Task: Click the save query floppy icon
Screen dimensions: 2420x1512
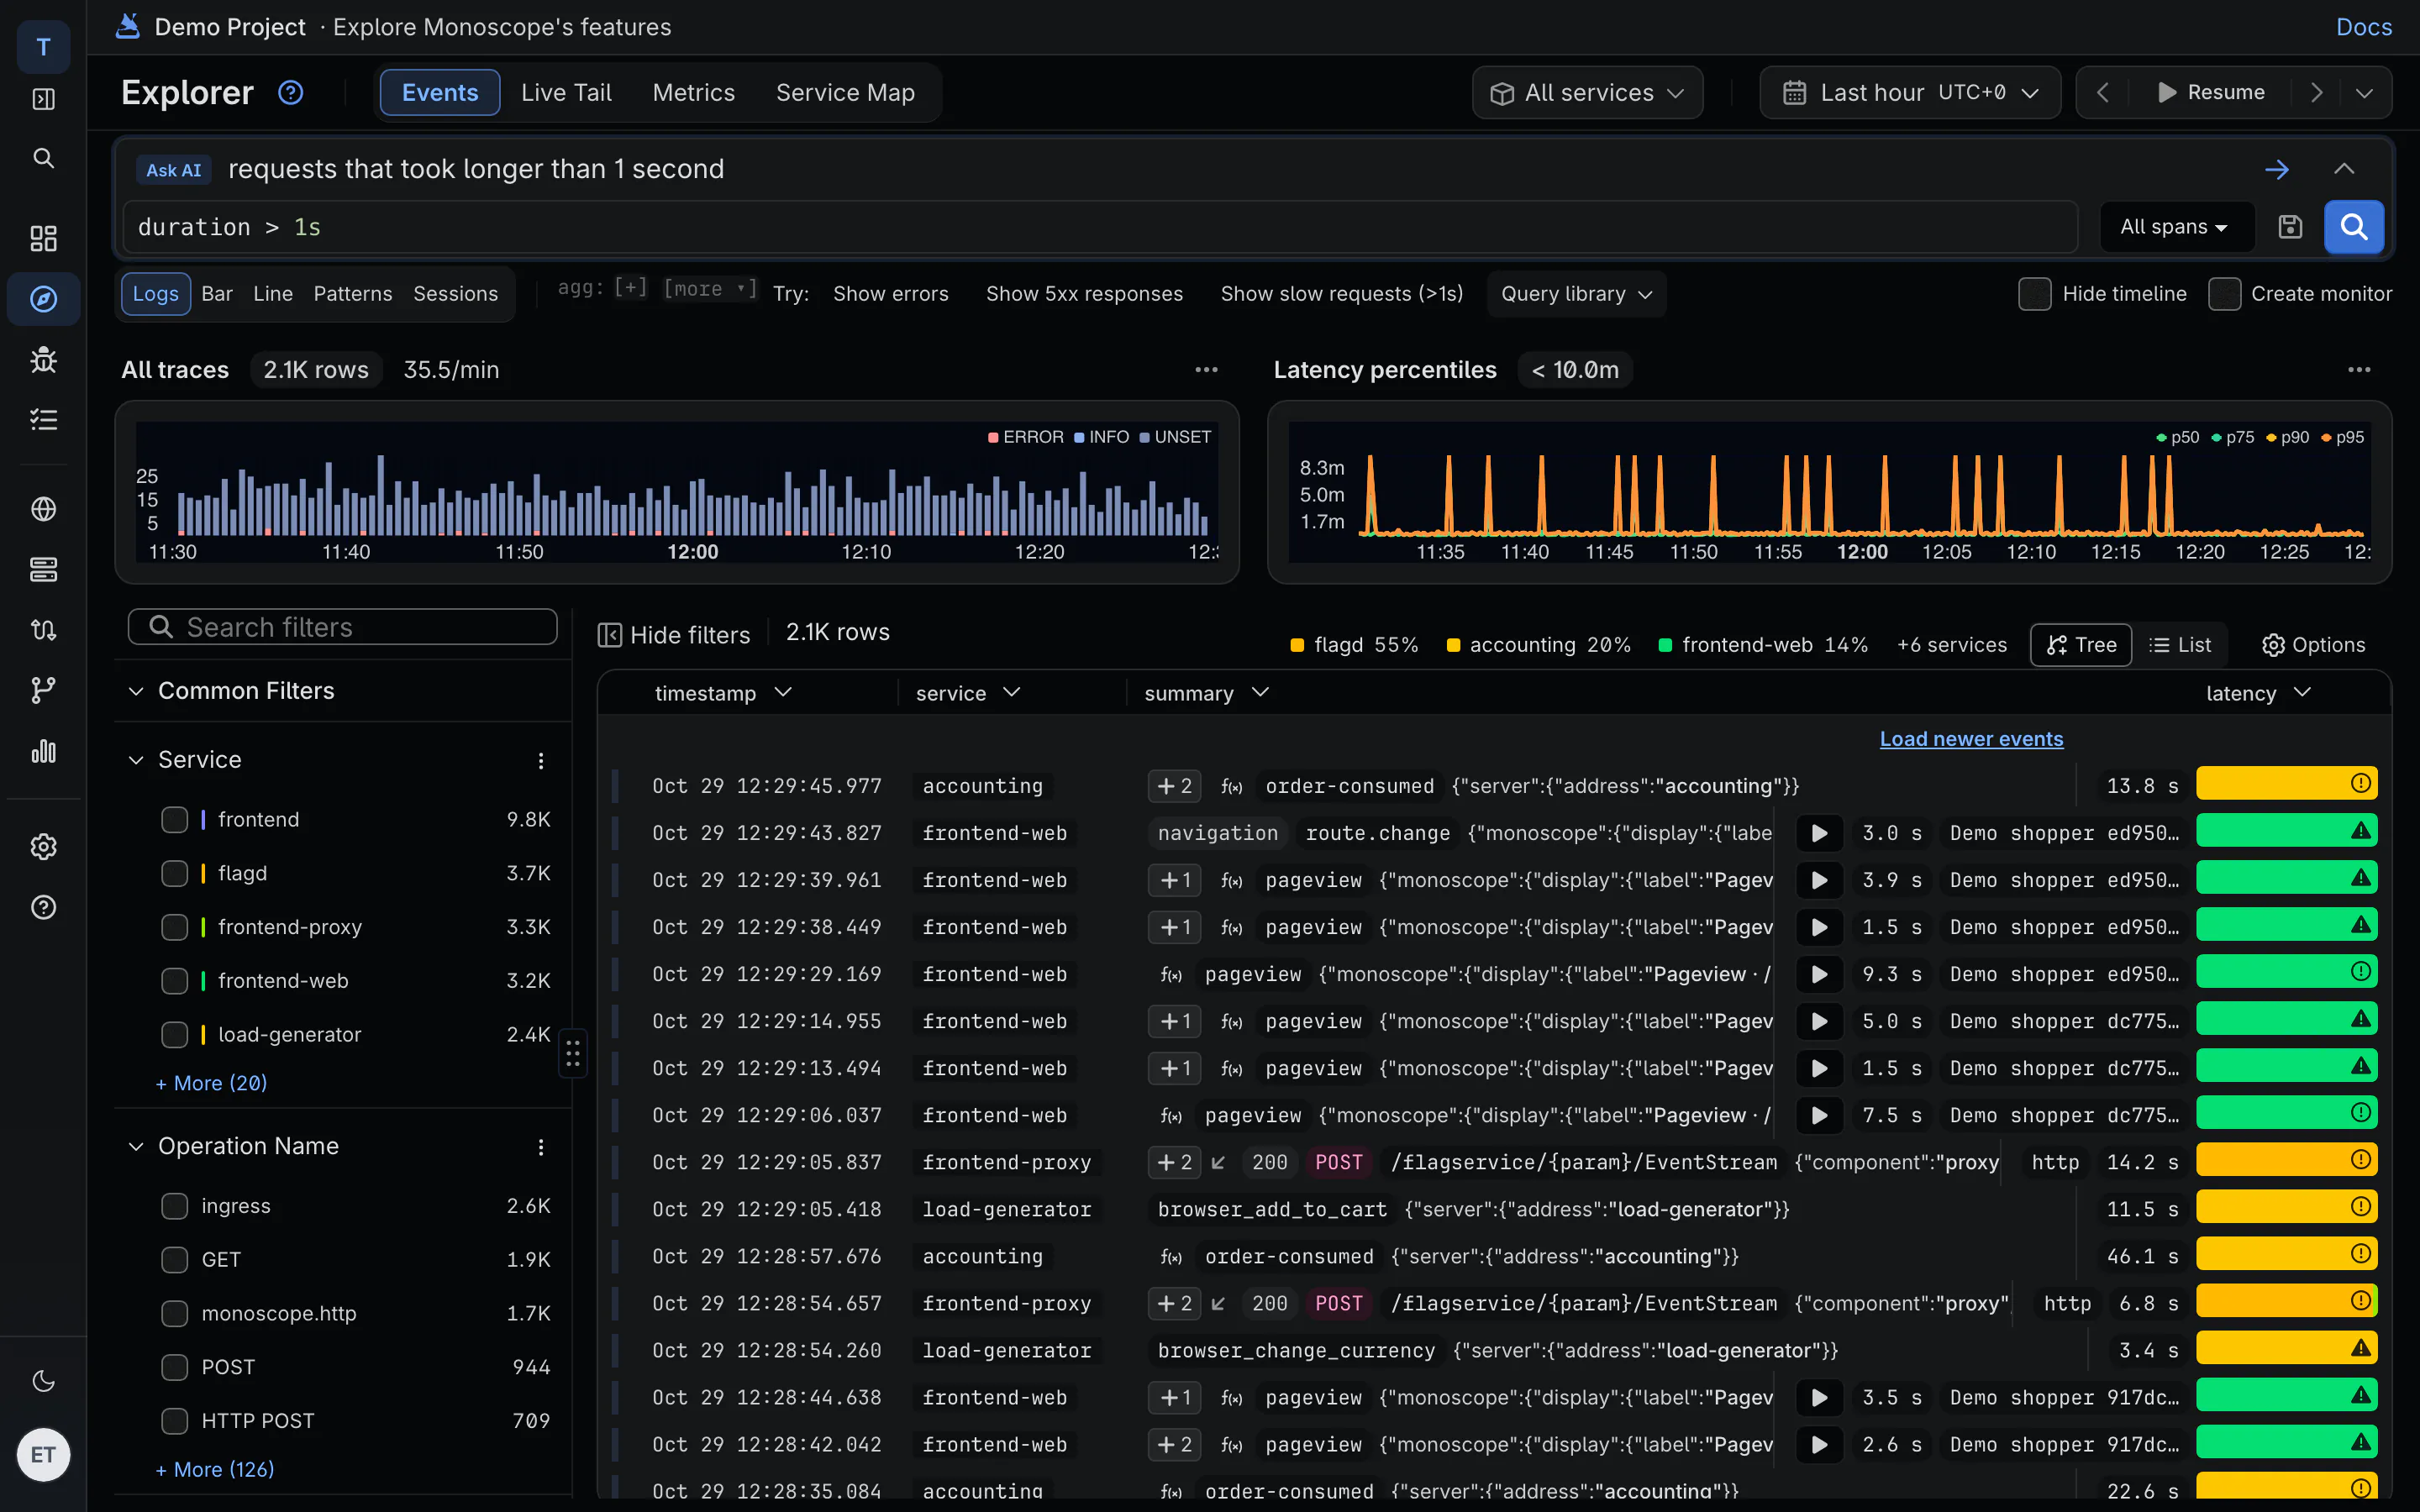Action: click(x=2290, y=227)
